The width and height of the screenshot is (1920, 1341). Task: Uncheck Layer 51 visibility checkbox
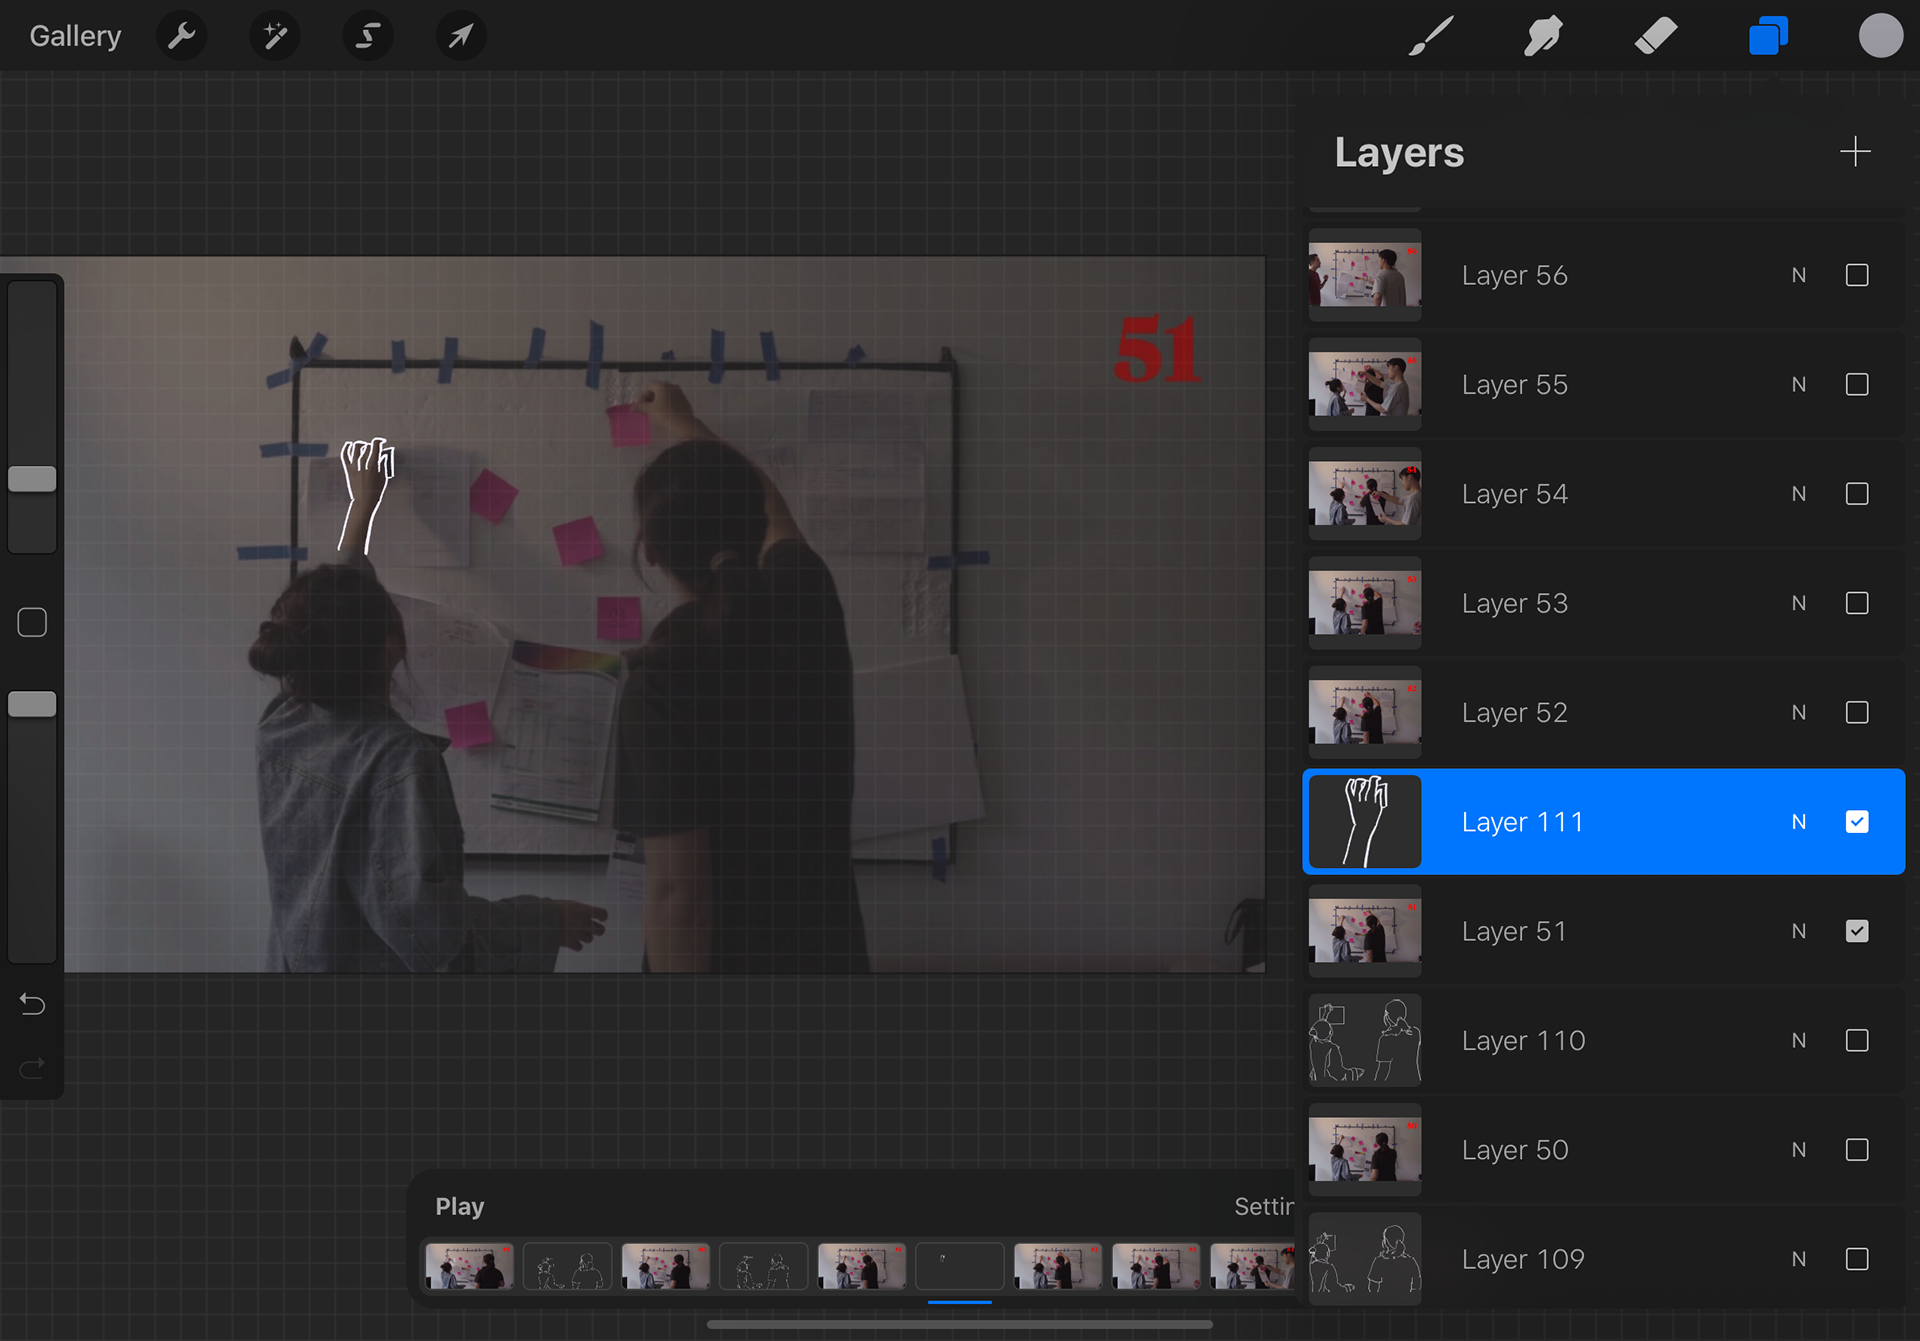coord(1856,931)
